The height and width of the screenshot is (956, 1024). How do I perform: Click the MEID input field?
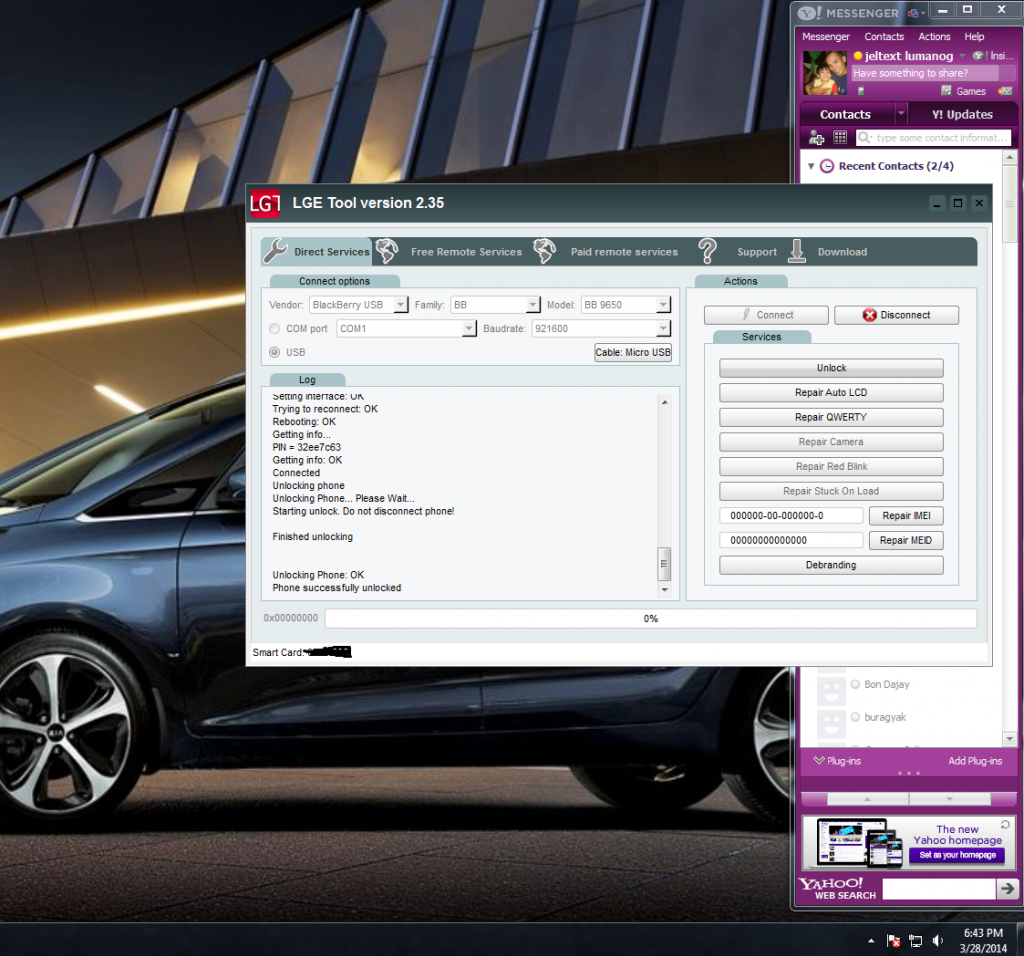click(x=792, y=540)
